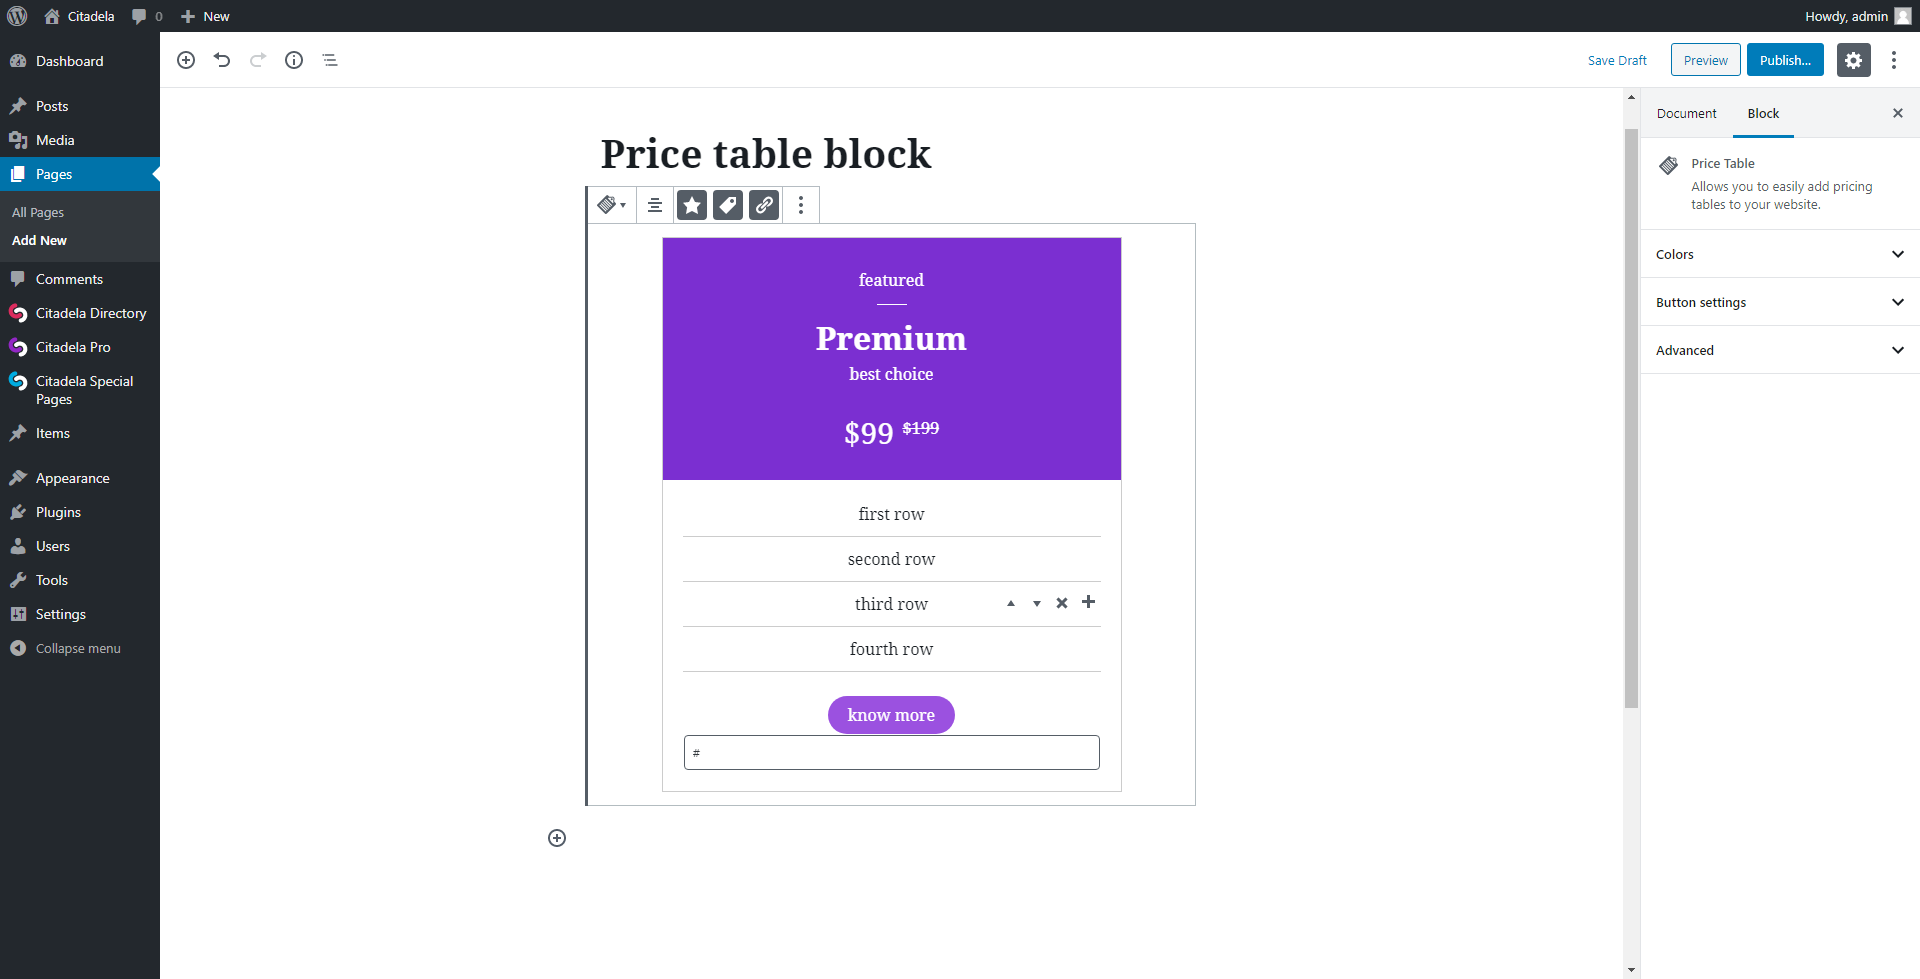Click the button URL input field
This screenshot has height=979, width=1920.
pyautogui.click(x=892, y=753)
